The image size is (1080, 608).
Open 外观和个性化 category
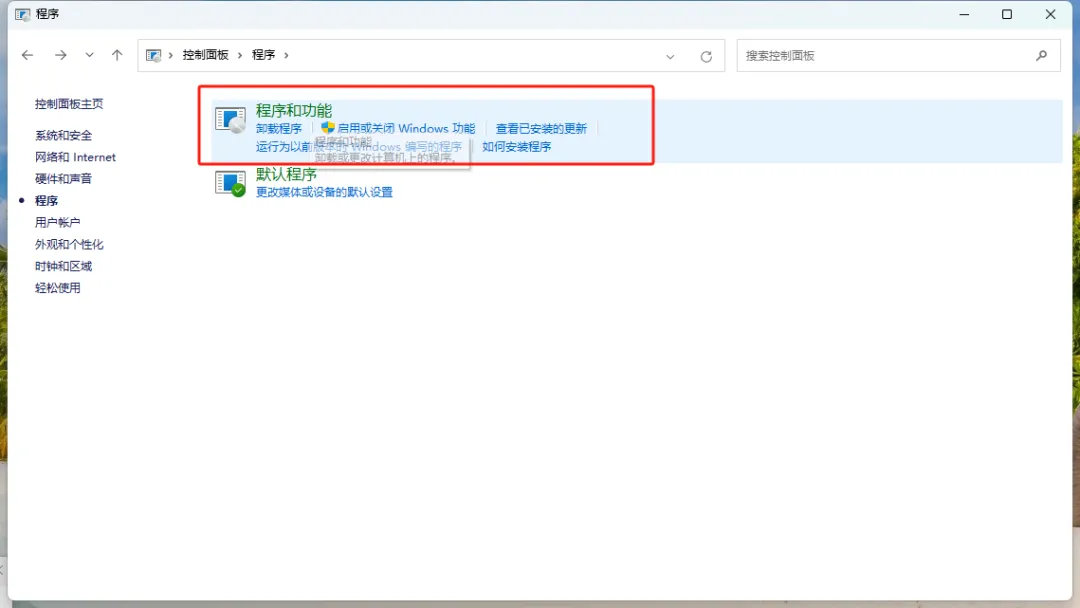point(69,244)
